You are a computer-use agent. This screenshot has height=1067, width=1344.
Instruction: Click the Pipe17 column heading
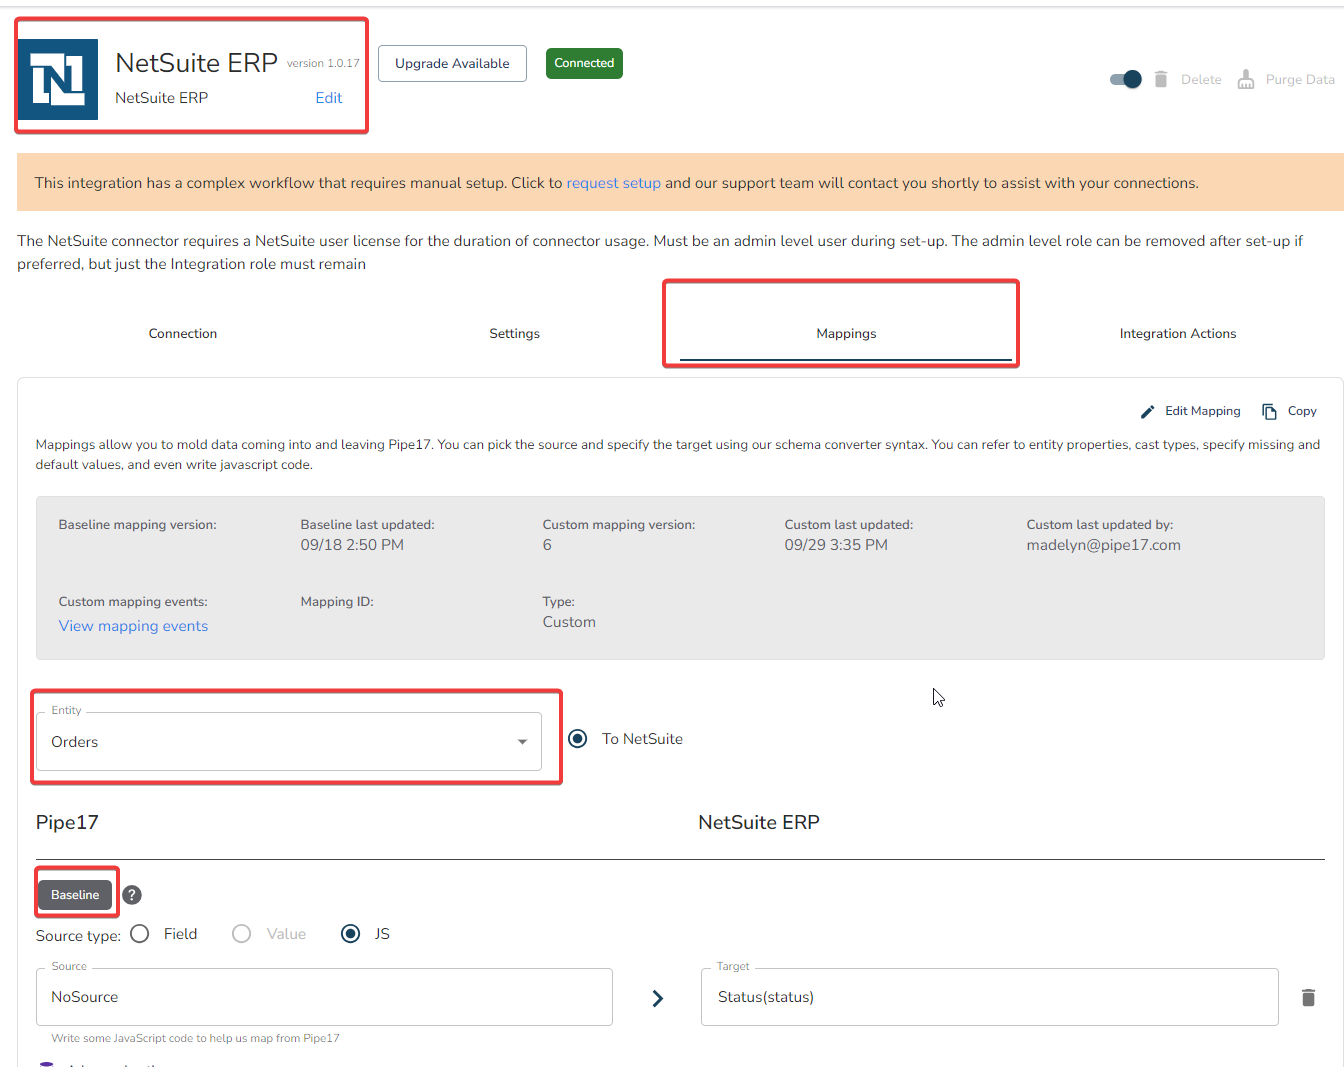click(x=67, y=823)
